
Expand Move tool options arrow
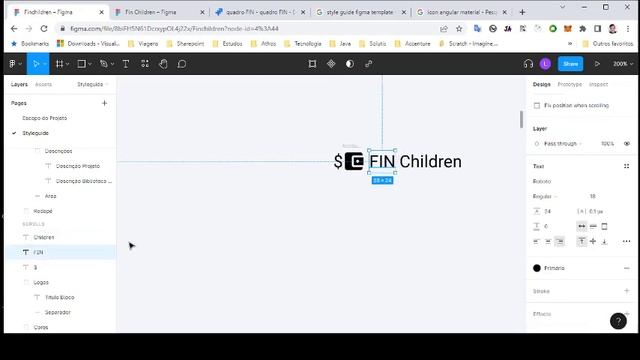coord(44,64)
